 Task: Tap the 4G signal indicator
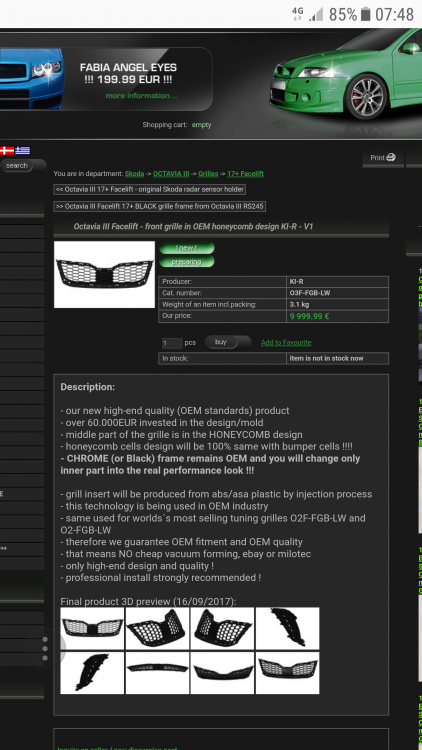298,13
